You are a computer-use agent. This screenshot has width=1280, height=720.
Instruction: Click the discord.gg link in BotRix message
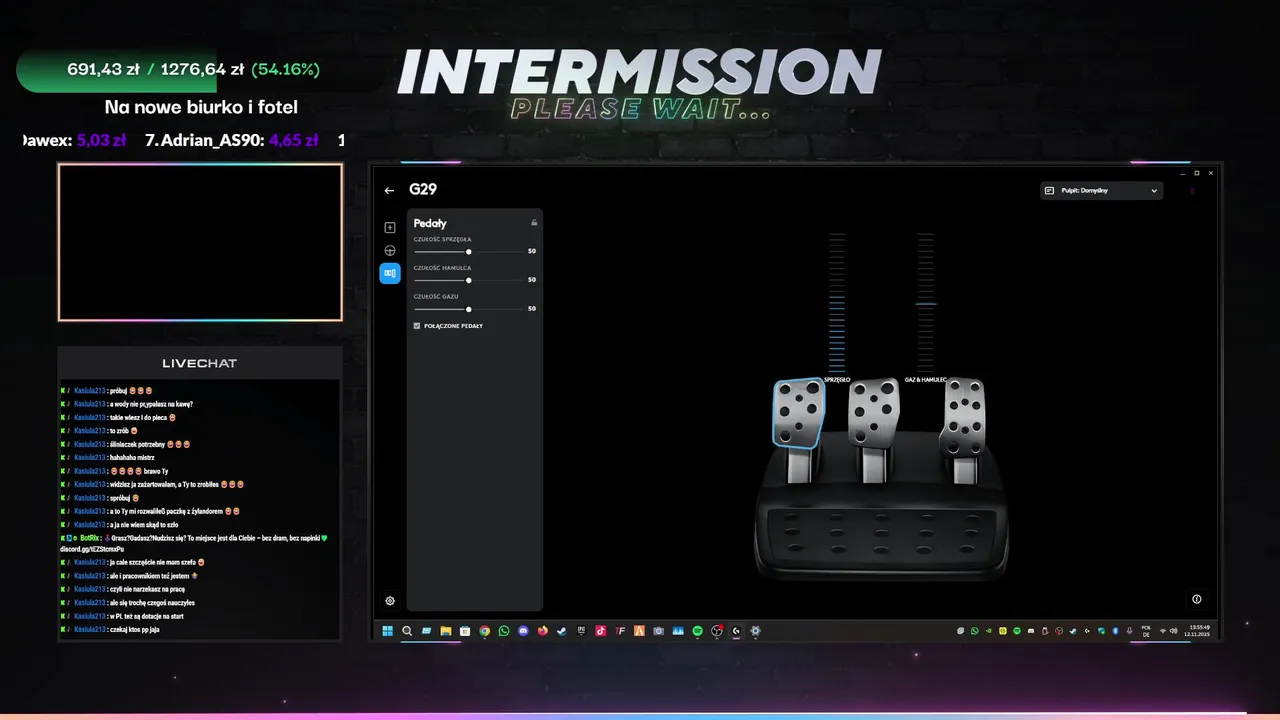(92, 549)
